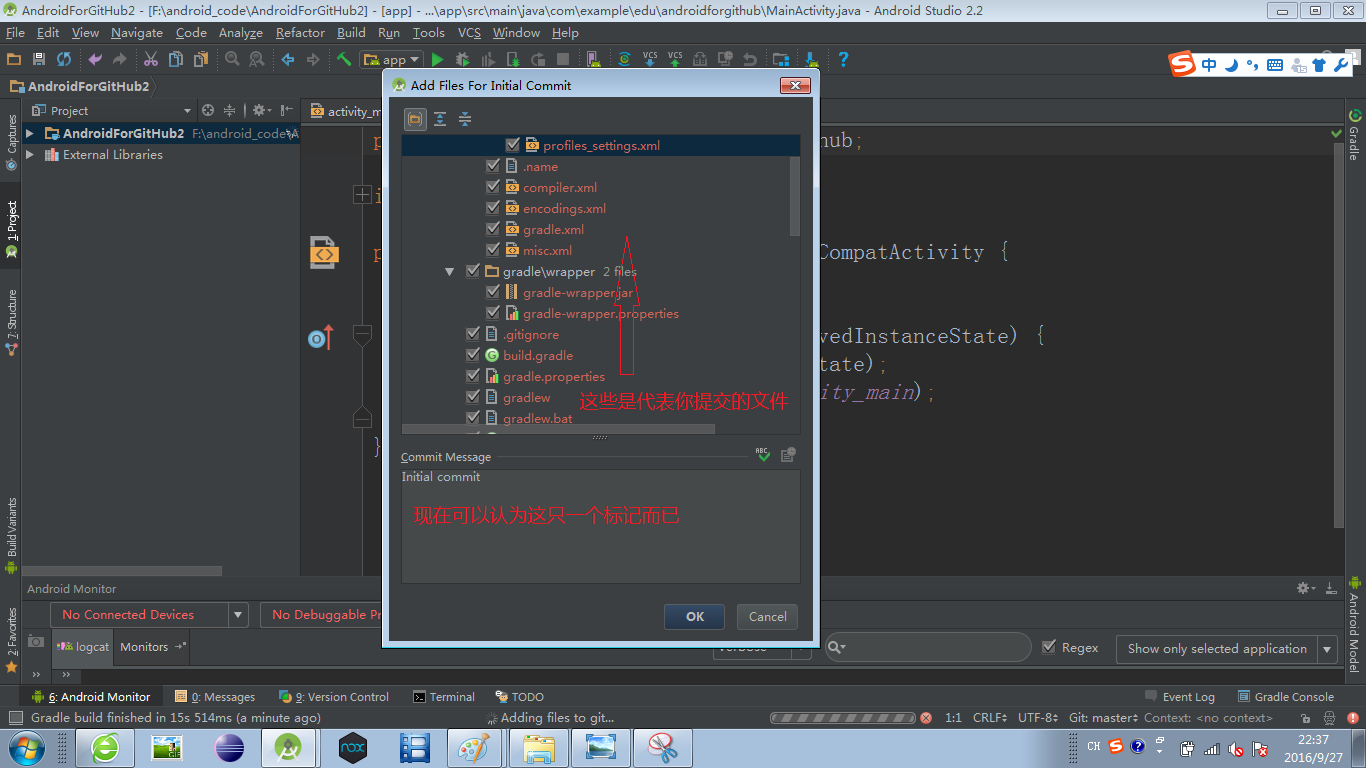The width and height of the screenshot is (1366, 768).
Task: Open the Event Log panel
Action: [x=1179, y=696]
